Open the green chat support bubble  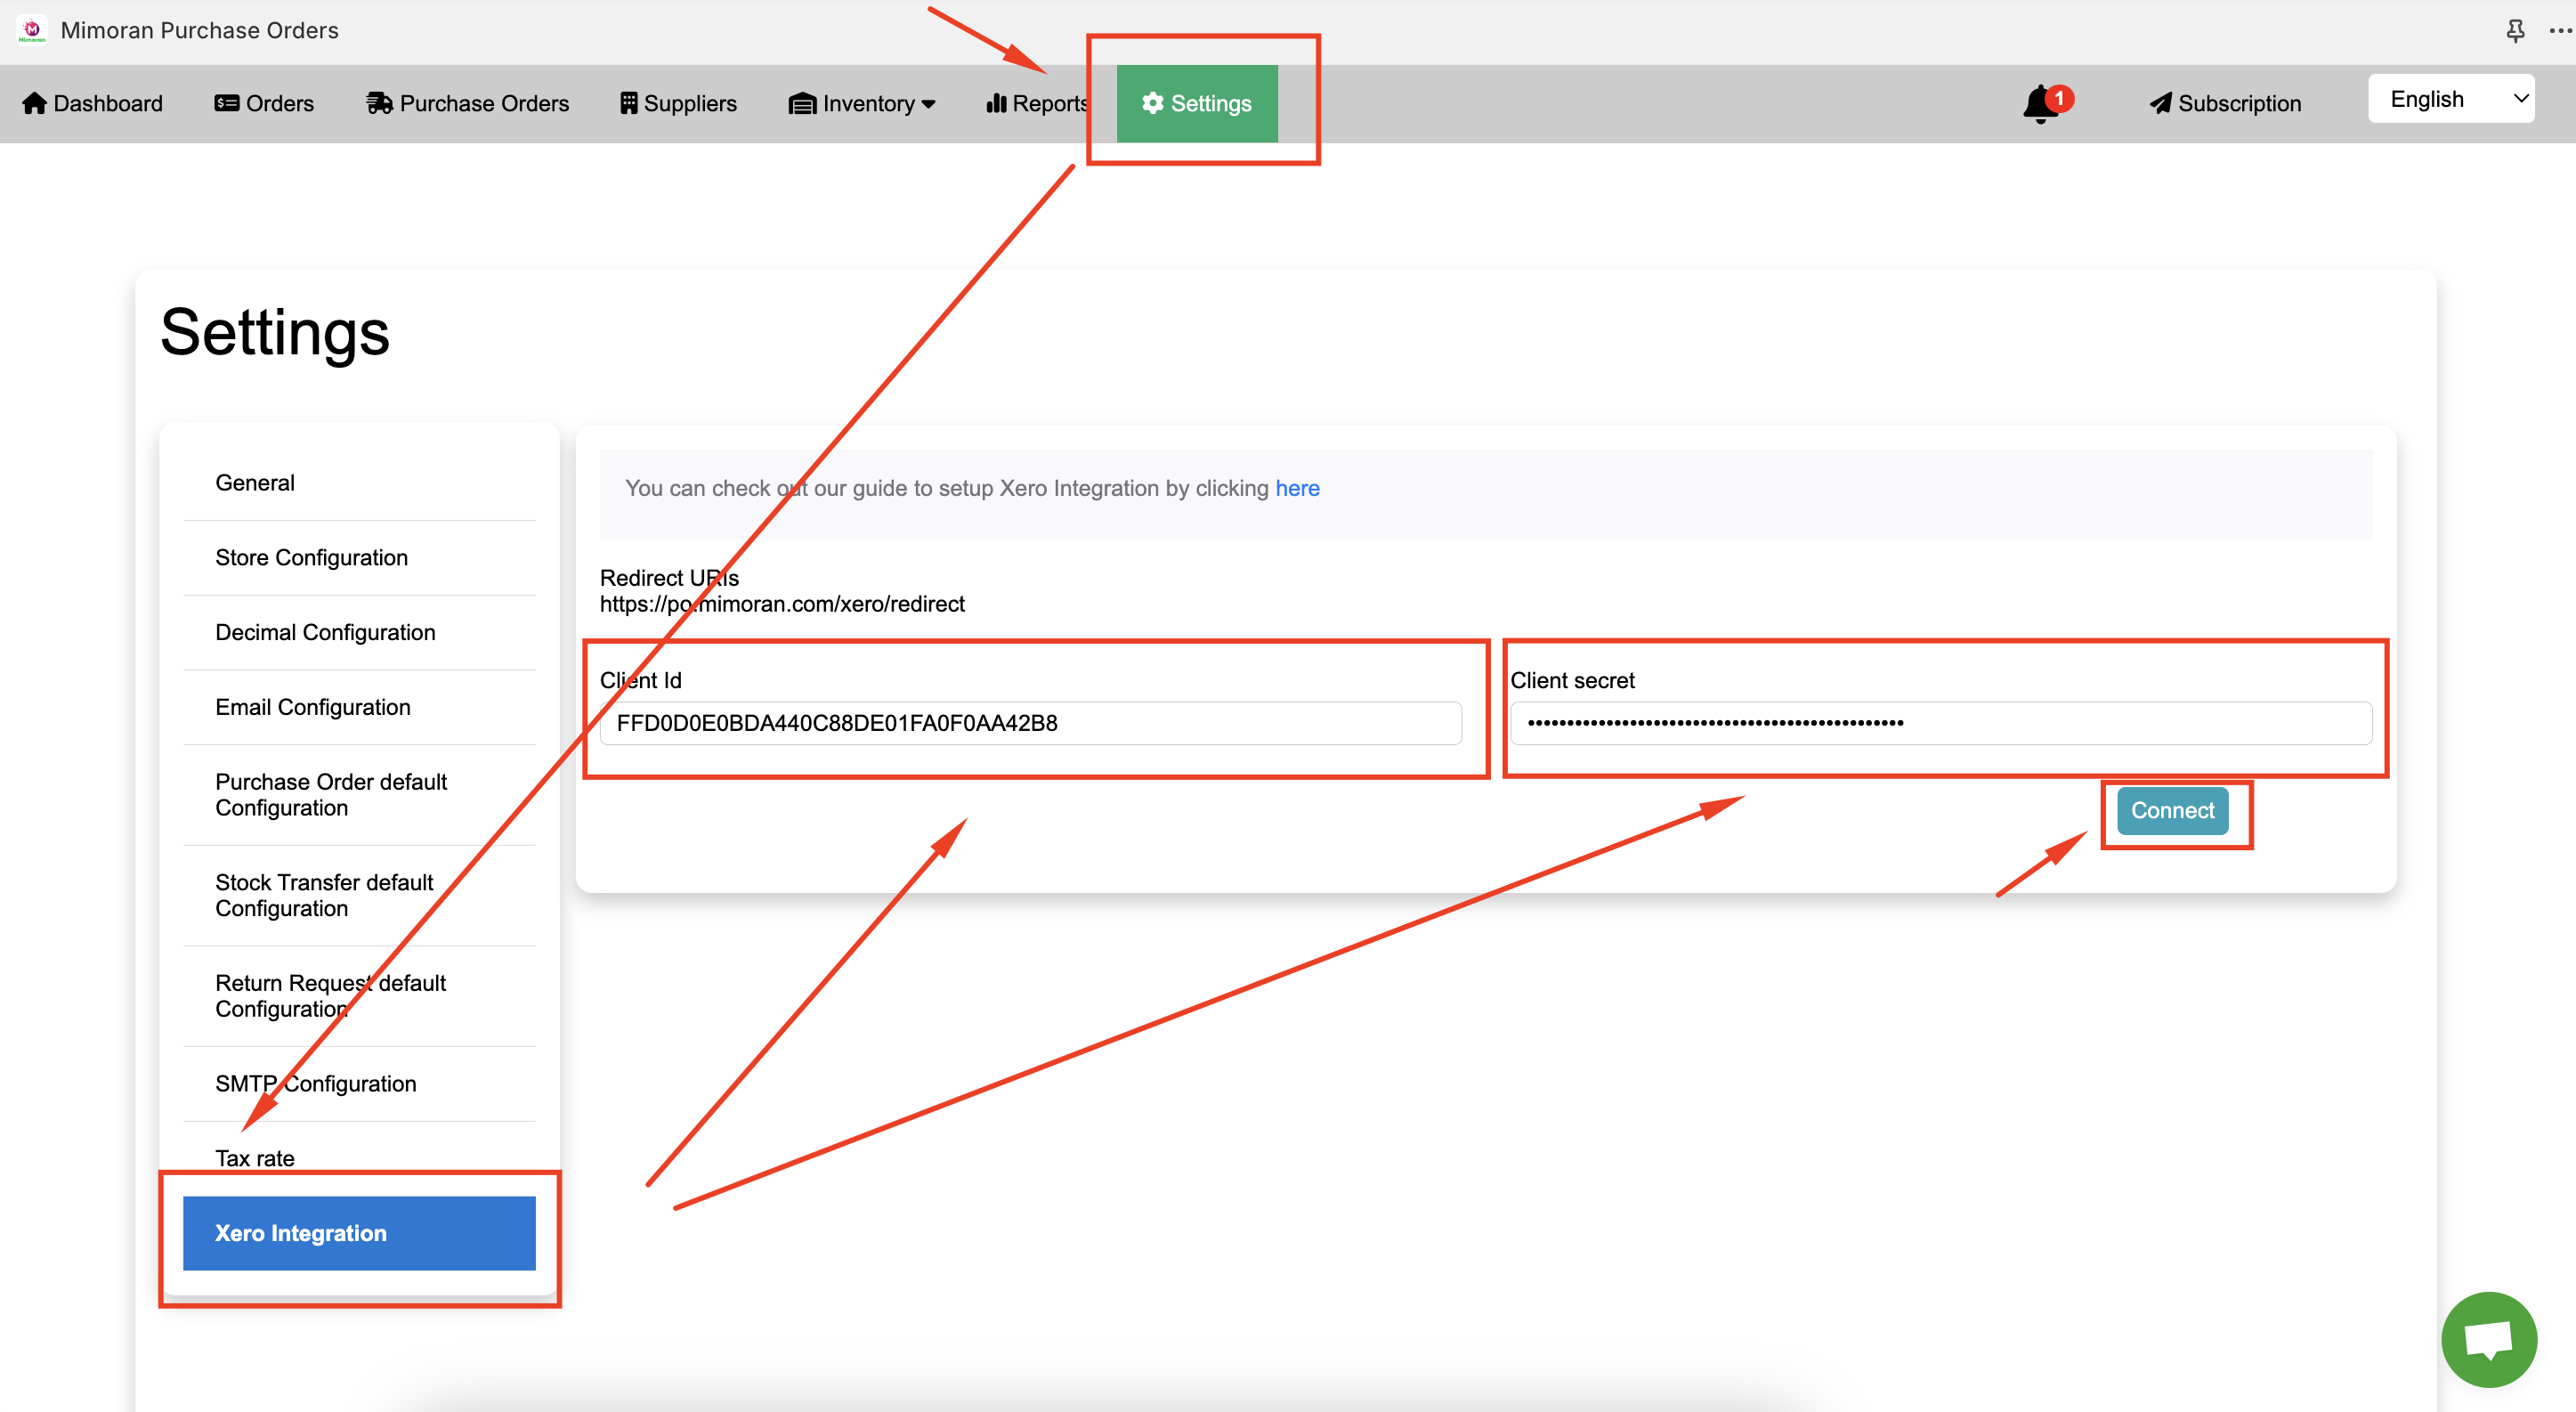pos(2489,1339)
